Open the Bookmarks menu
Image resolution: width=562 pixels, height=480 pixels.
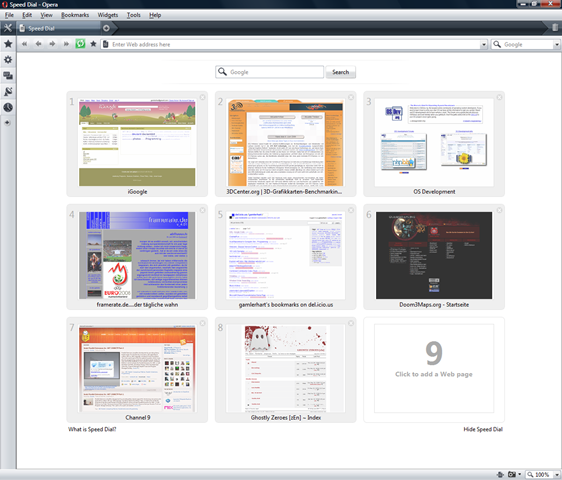click(x=75, y=15)
